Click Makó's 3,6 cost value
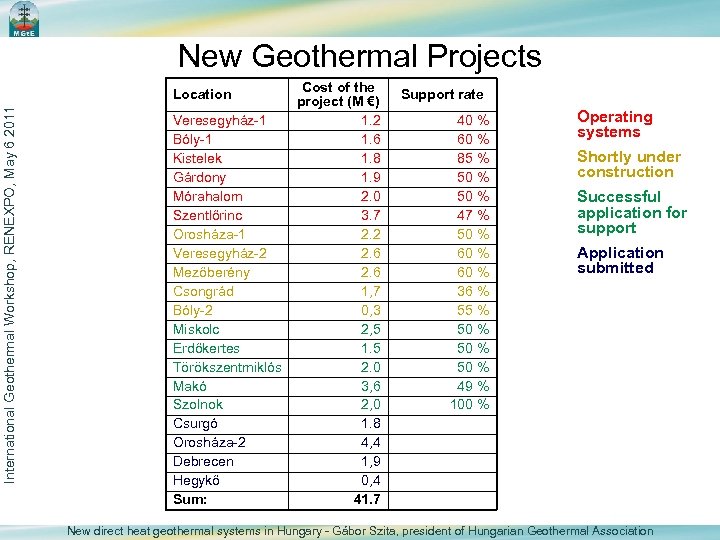 (x=371, y=387)
